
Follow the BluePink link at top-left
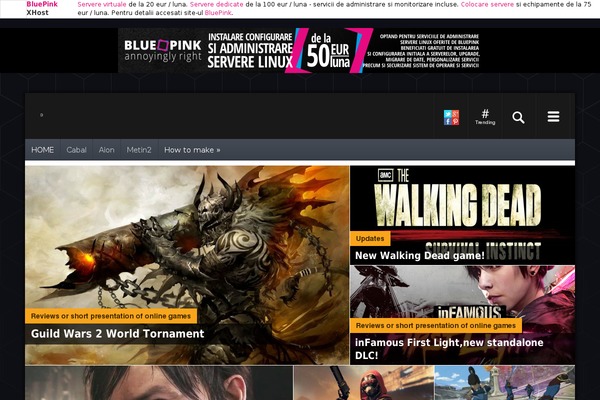(42, 4)
